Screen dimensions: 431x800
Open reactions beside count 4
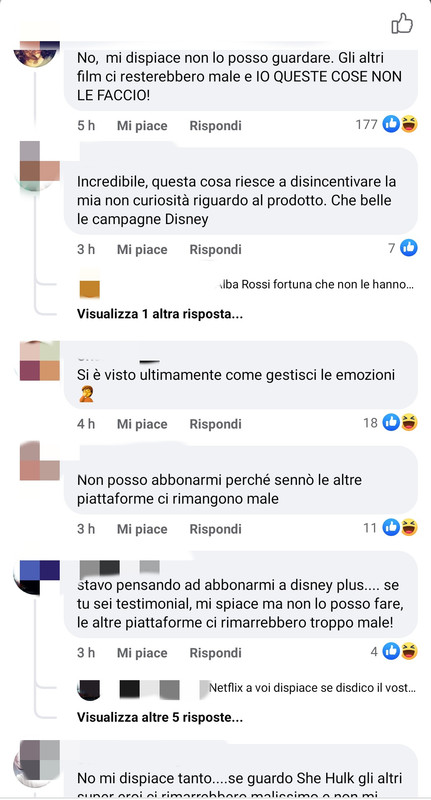(400, 652)
